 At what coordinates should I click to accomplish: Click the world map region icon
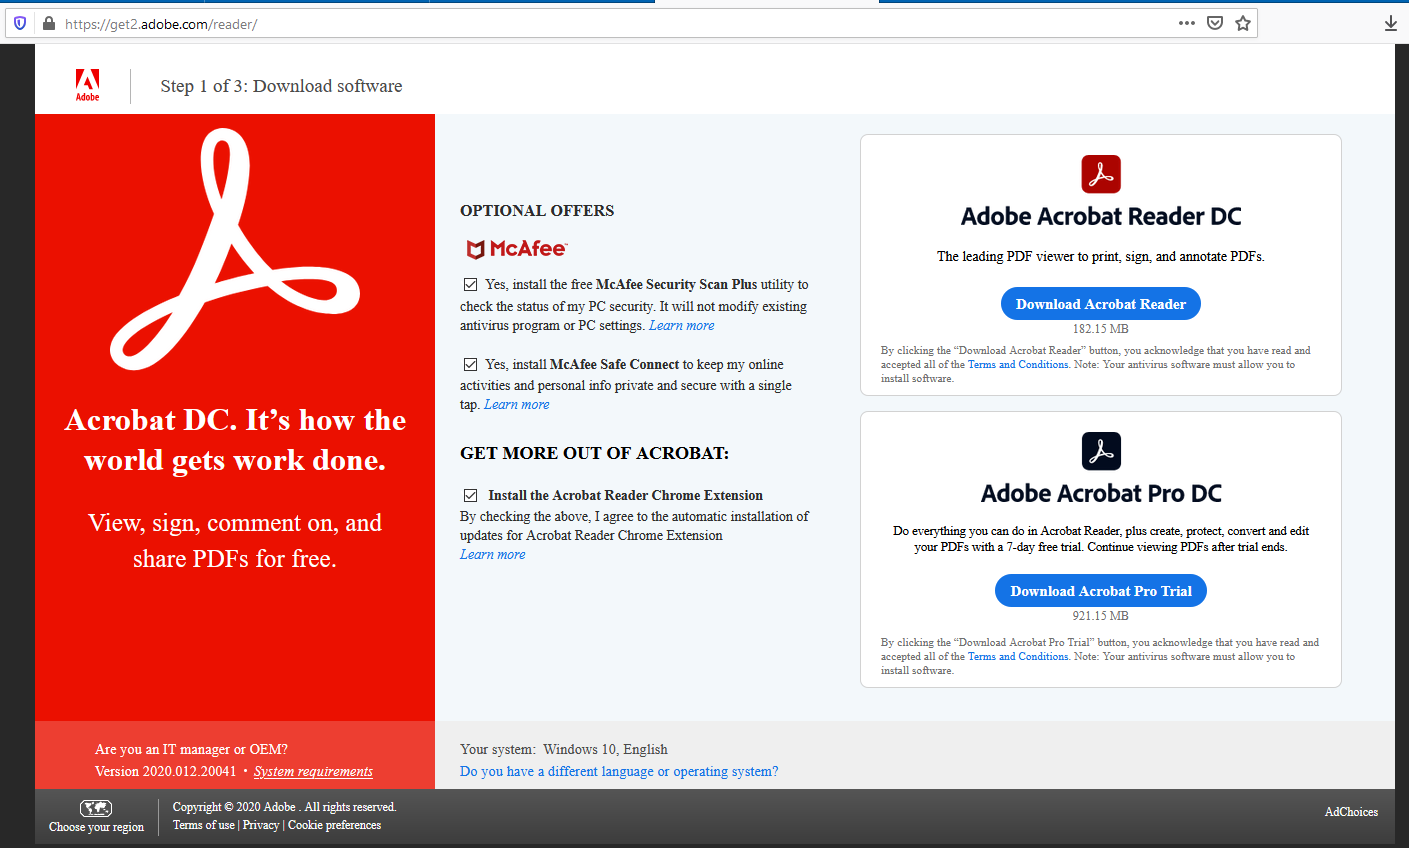coord(96,808)
